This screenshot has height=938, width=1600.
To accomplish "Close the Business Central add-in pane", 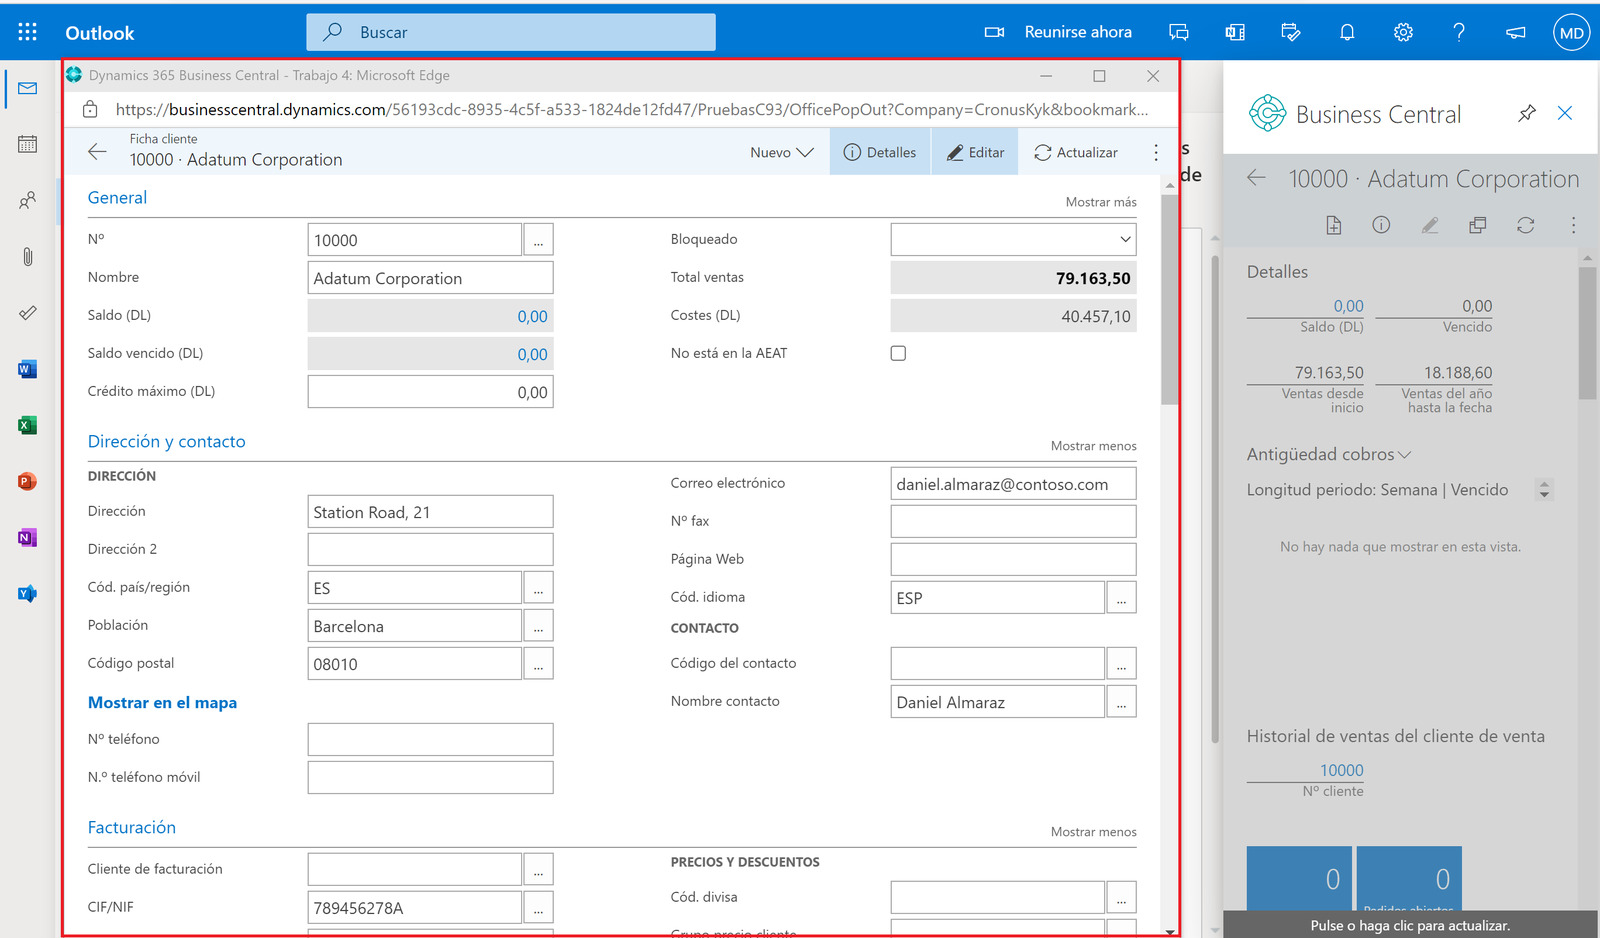I will click(1565, 113).
